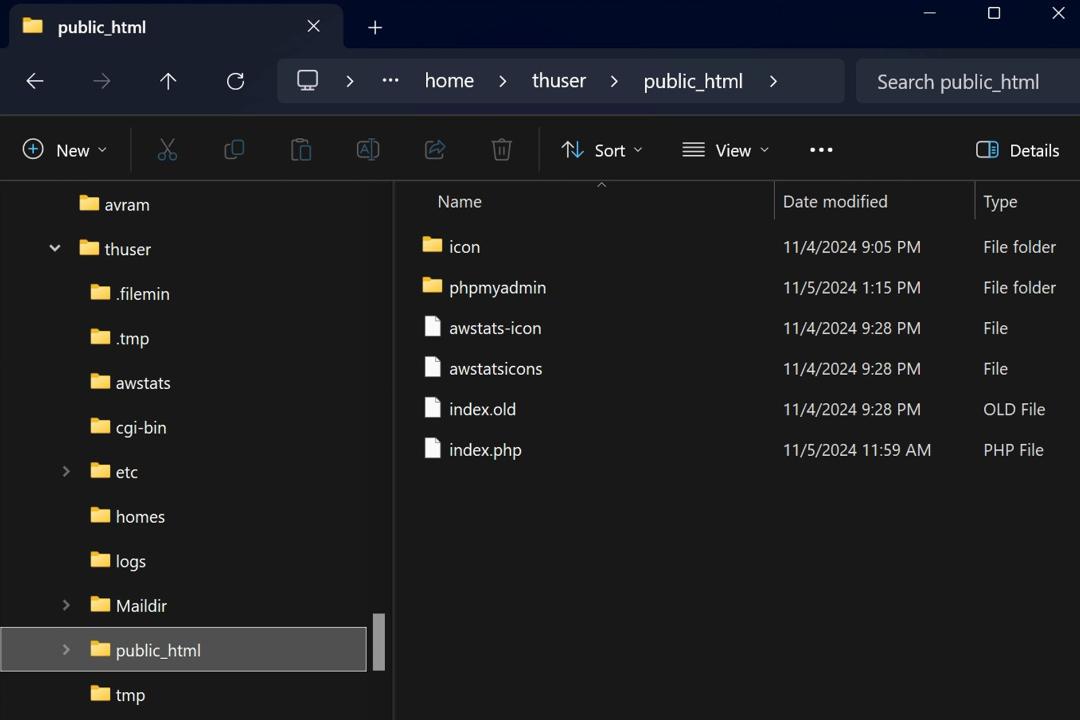
Task: Click the Paste clipboard icon
Action: click(x=301, y=150)
